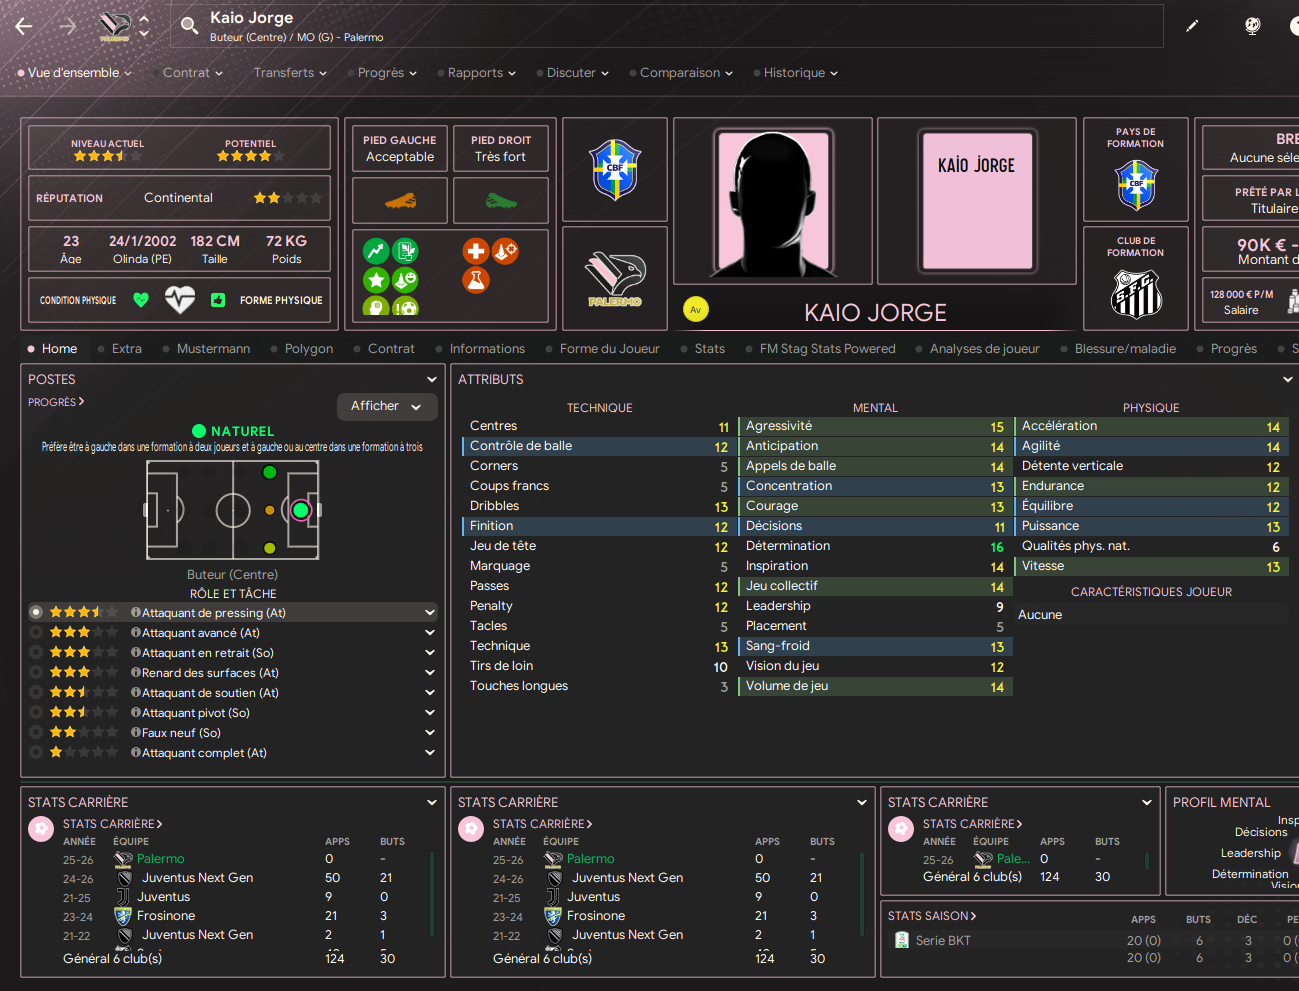Click the Santos club de formation crest

click(x=1136, y=294)
